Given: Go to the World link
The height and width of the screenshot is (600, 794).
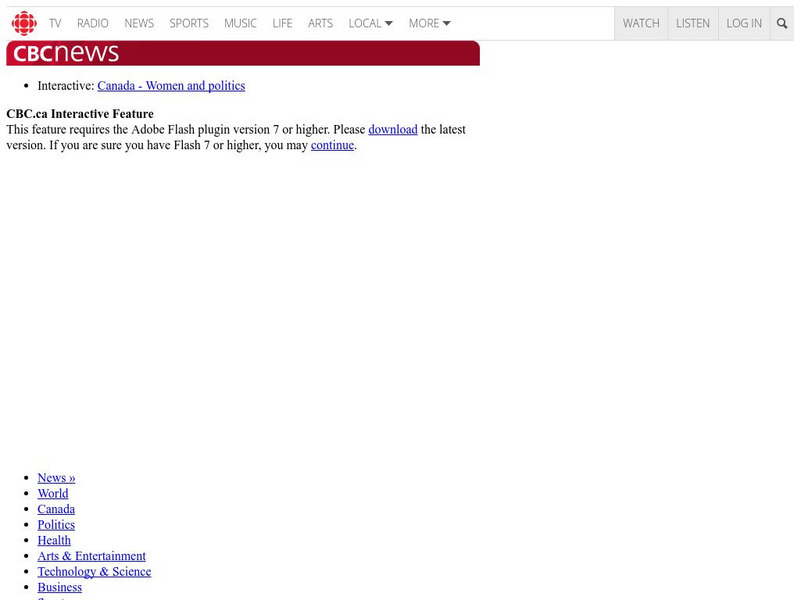Looking at the screenshot, I should coord(53,494).
